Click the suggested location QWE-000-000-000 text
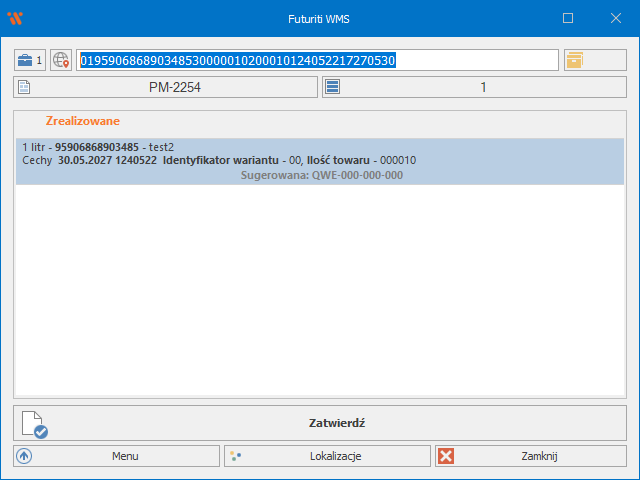The image size is (640, 480). click(322, 175)
